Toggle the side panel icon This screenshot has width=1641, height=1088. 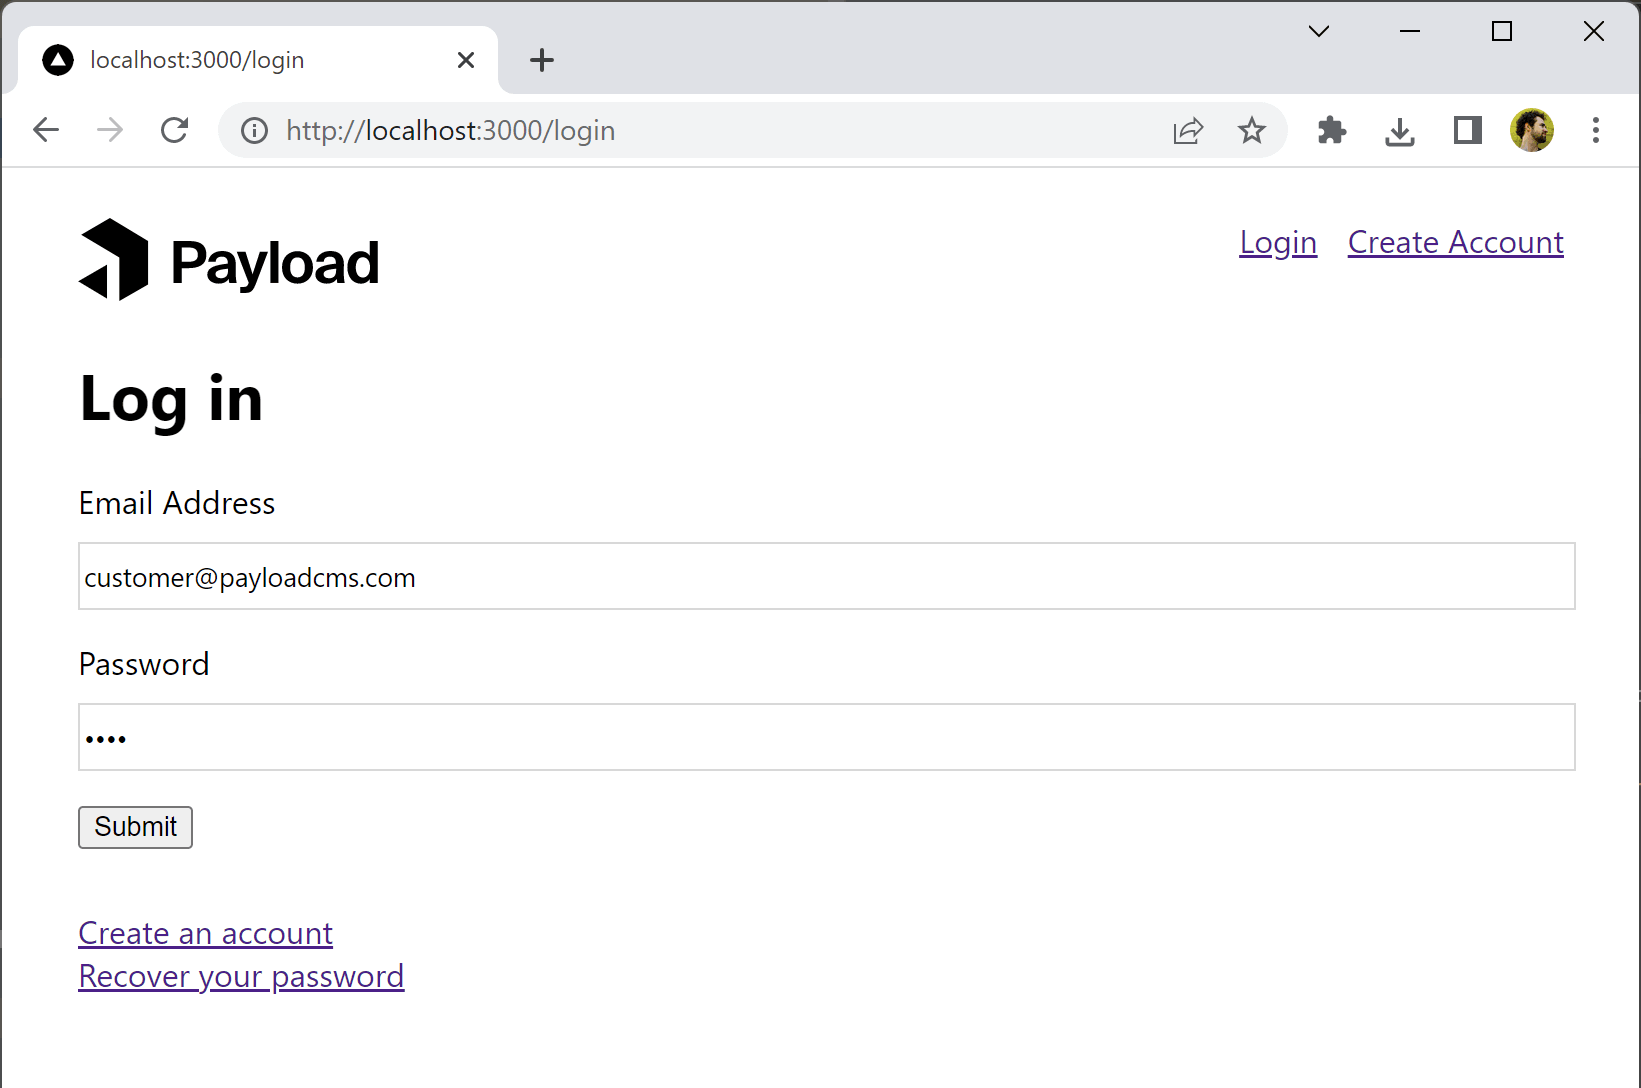[x=1467, y=130]
